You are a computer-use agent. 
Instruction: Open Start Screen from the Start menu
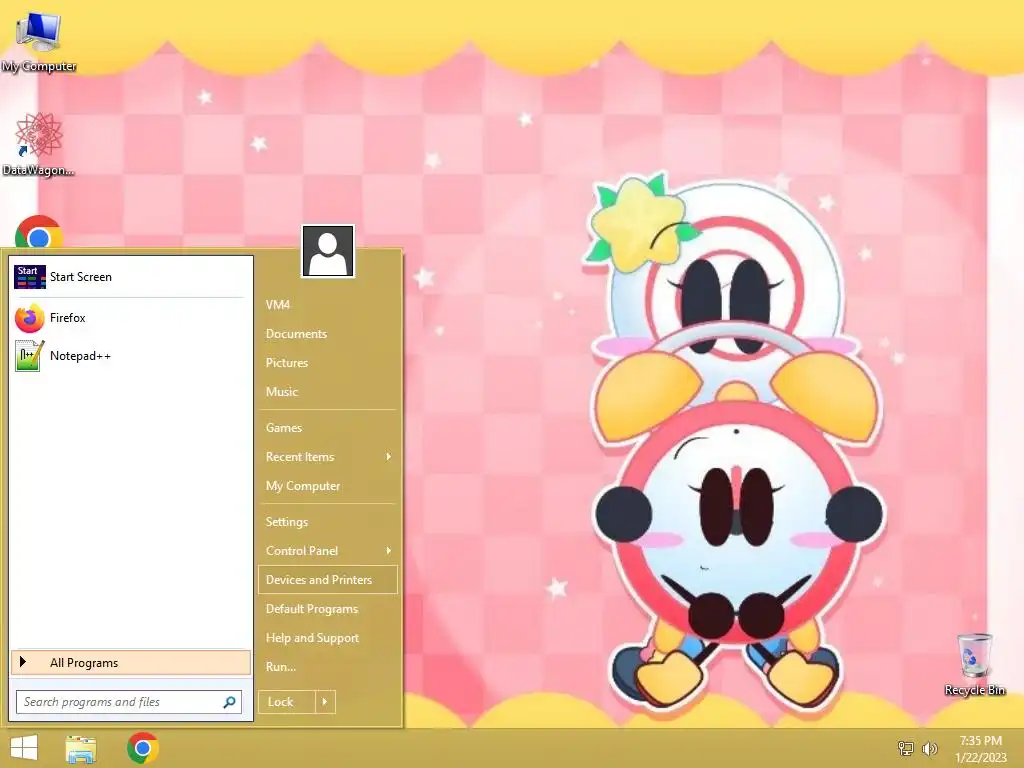coord(131,277)
